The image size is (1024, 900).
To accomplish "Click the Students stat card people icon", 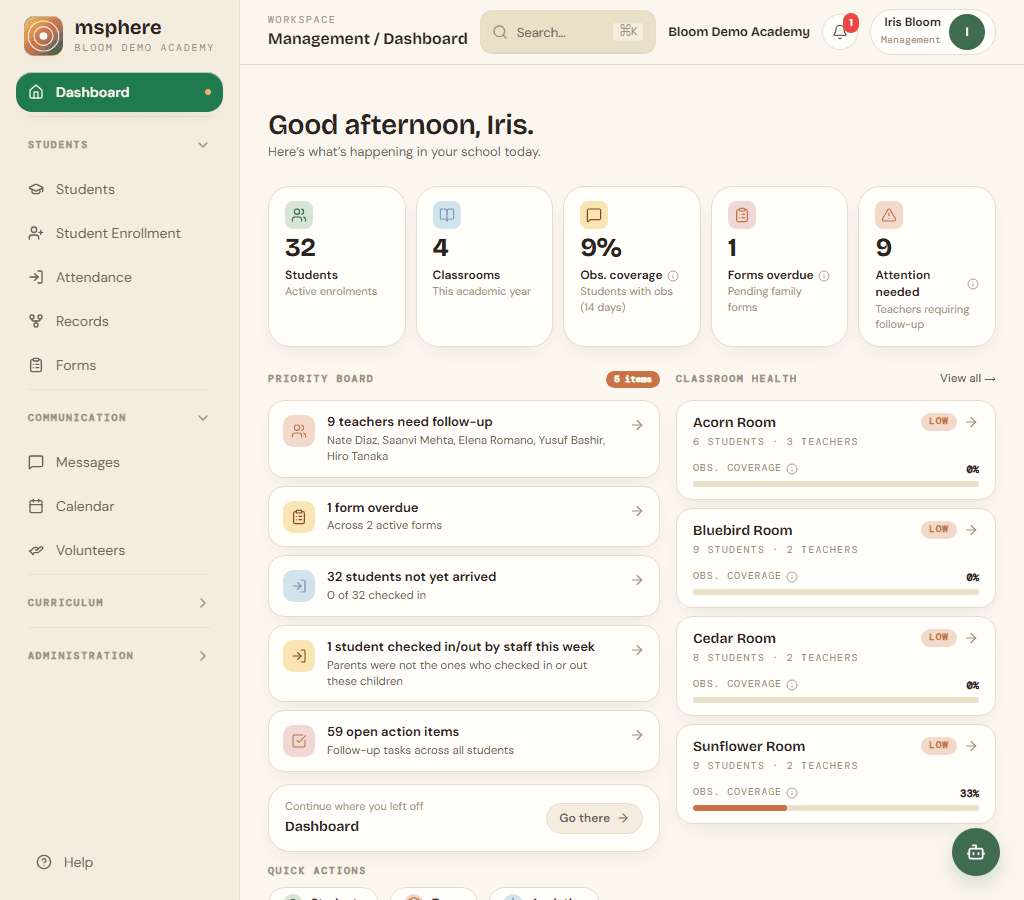I will click(x=299, y=215).
